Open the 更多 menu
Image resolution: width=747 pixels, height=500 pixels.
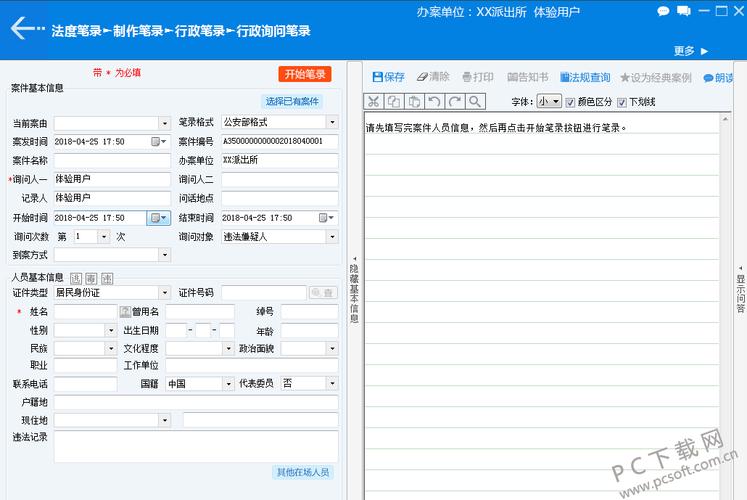(x=691, y=51)
